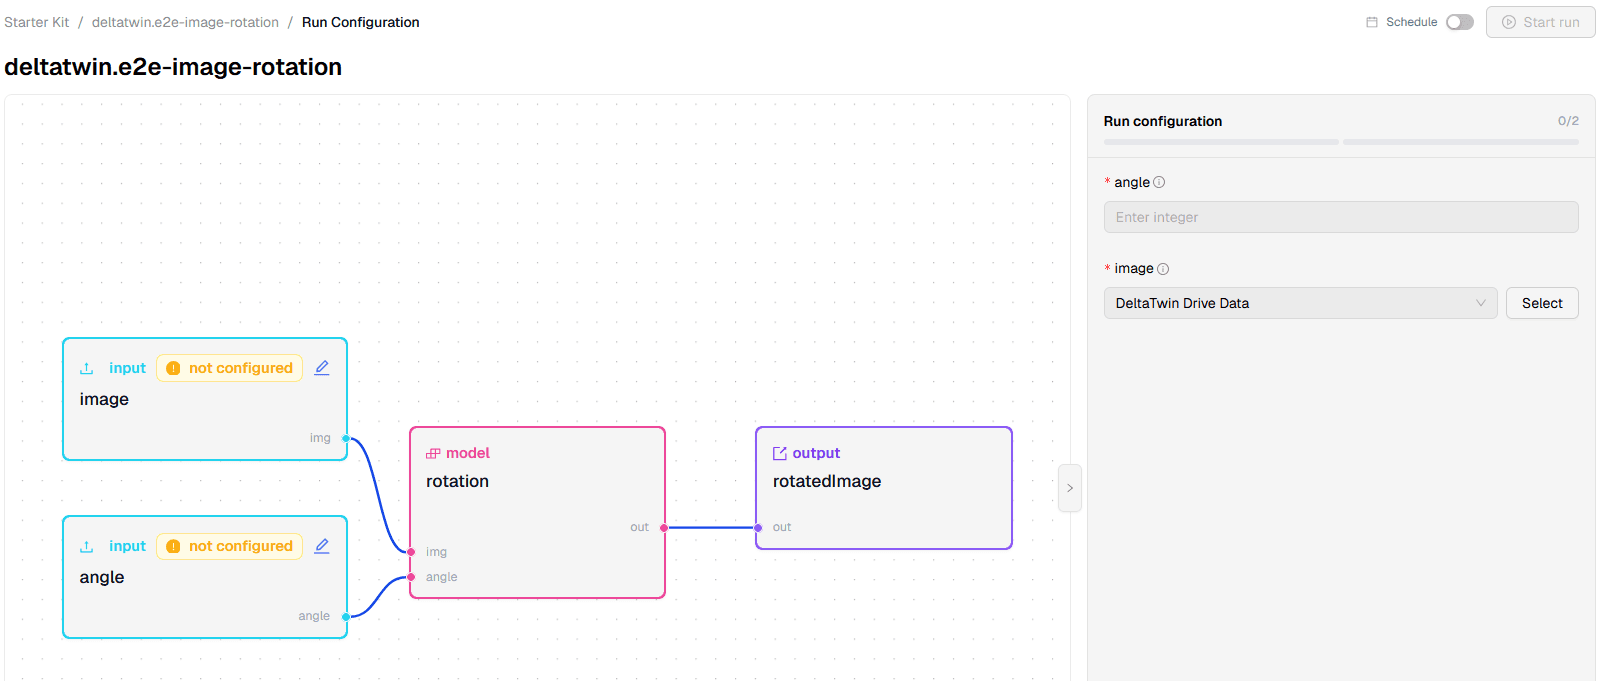
Task: Select the angle input node title
Action: click(102, 577)
